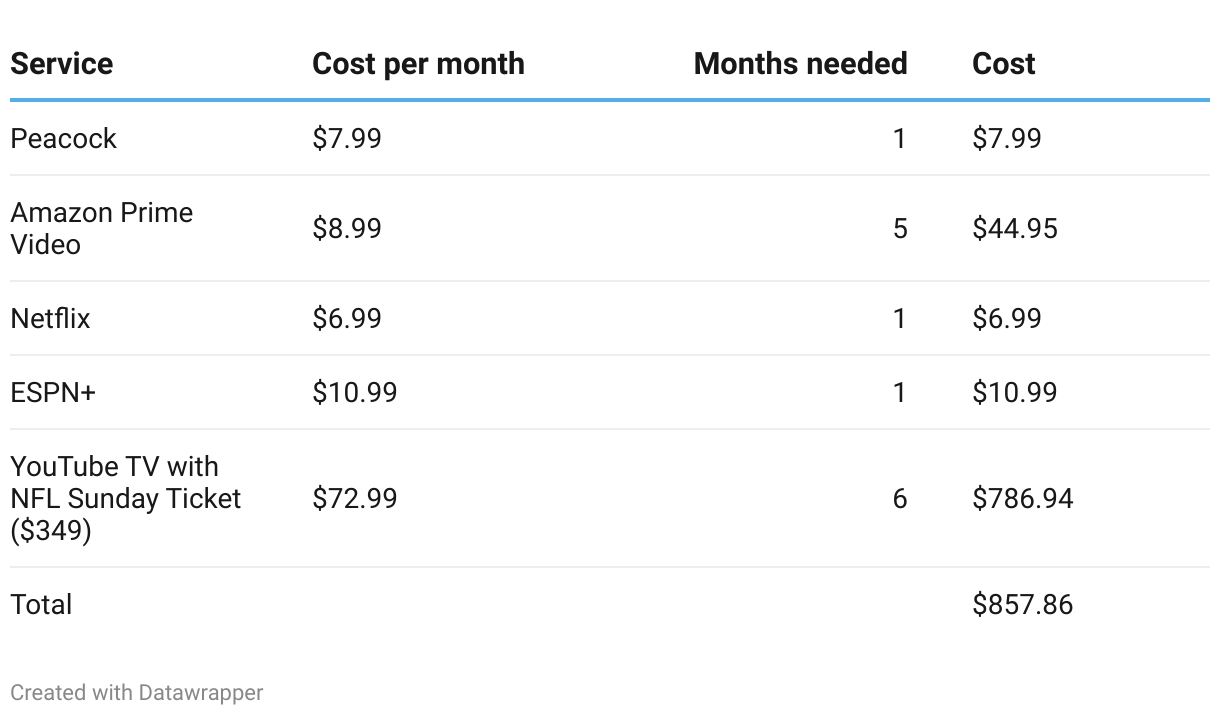Click the Service column header

pyautogui.click(x=61, y=64)
